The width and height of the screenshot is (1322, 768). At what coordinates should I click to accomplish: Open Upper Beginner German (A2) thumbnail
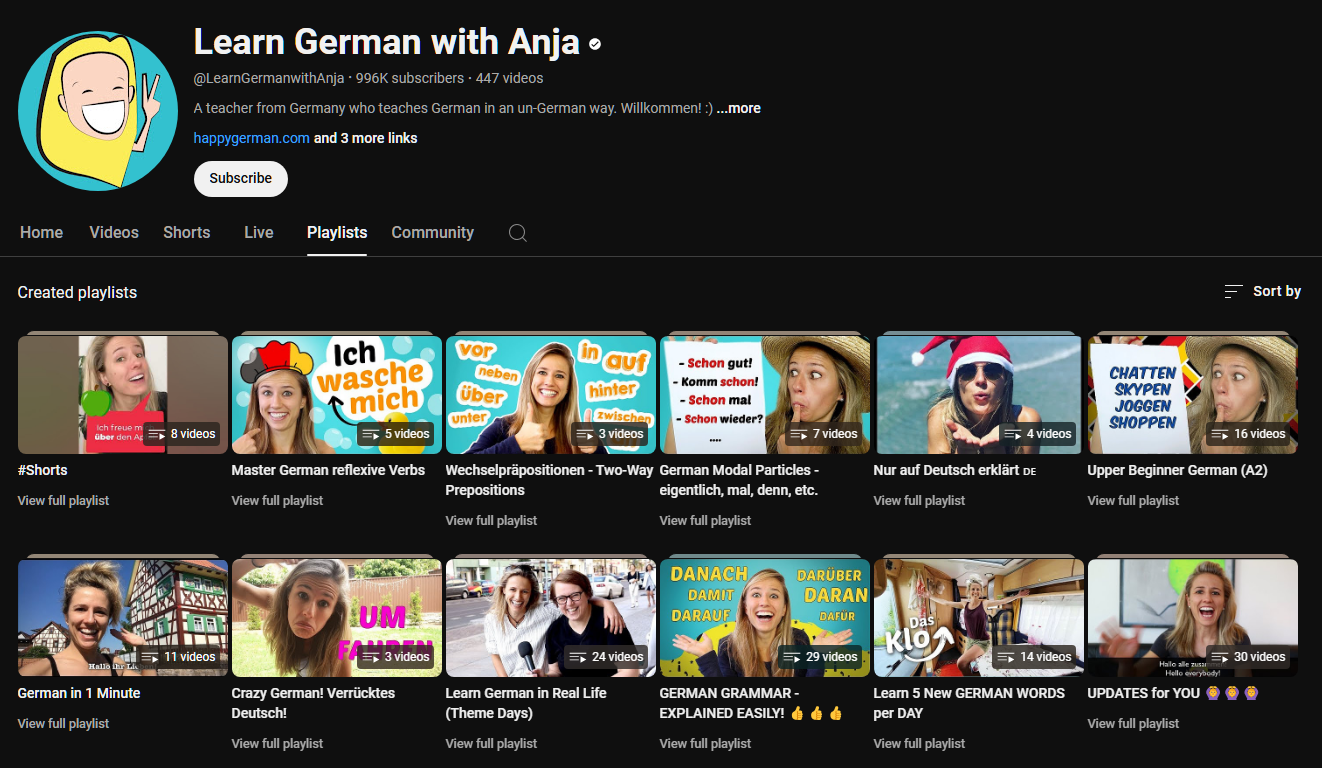tap(1193, 394)
